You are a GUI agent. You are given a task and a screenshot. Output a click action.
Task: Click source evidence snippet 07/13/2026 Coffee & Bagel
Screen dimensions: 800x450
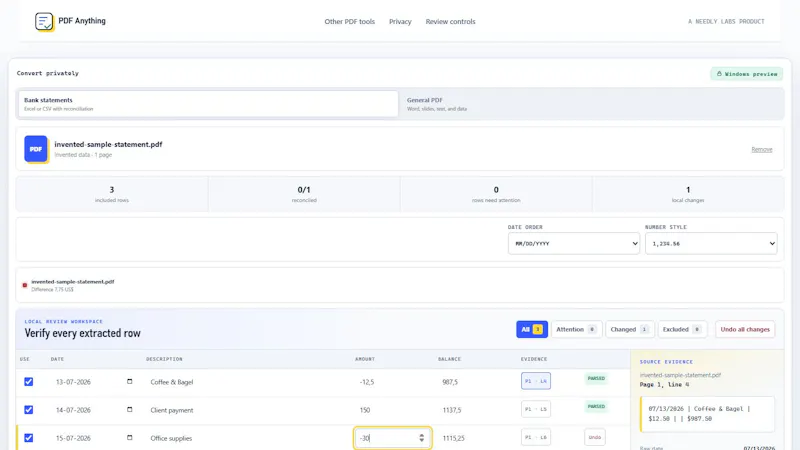[x=708, y=414]
